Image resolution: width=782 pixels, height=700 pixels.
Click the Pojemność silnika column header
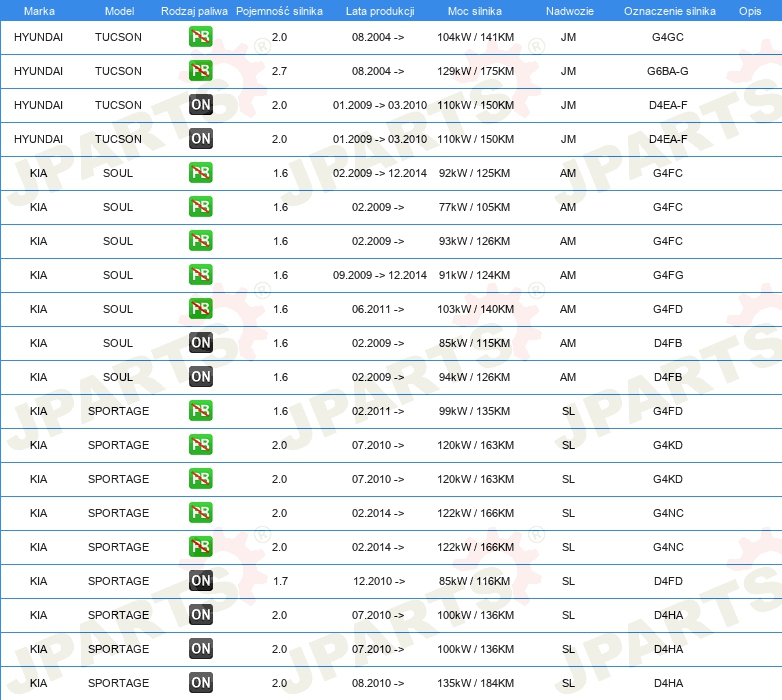(279, 11)
